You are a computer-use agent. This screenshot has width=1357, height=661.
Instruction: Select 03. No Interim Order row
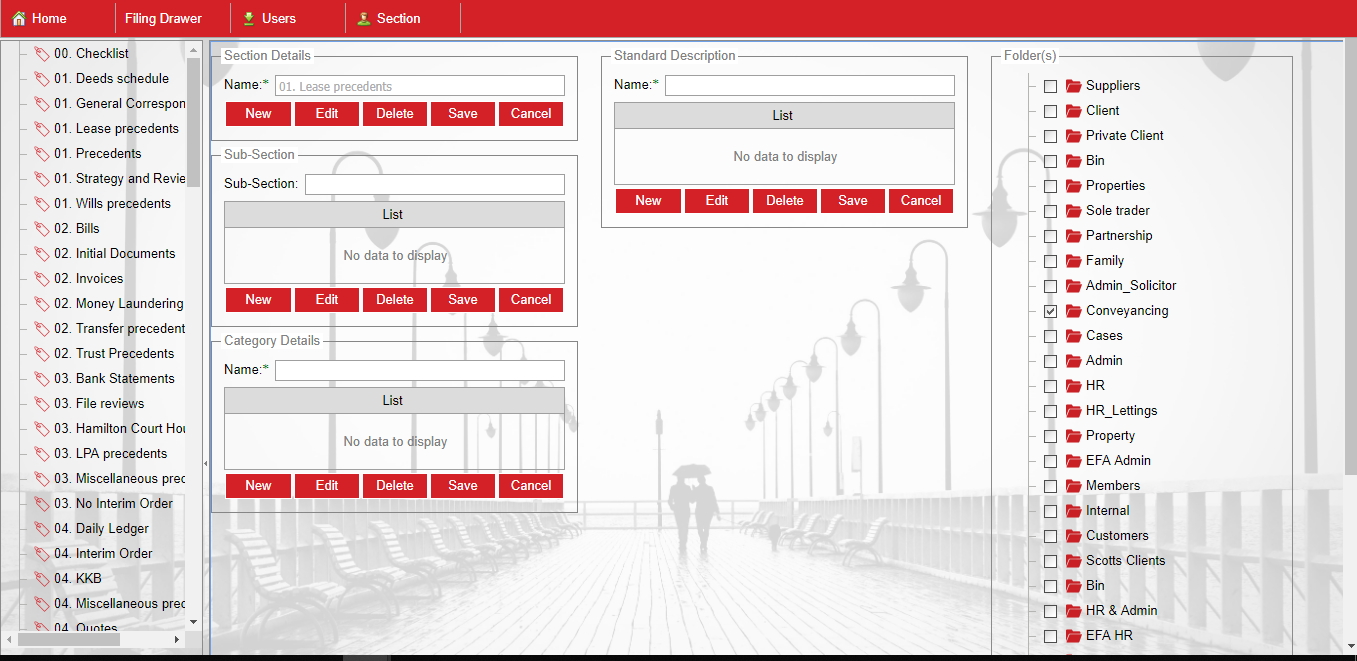pos(113,504)
